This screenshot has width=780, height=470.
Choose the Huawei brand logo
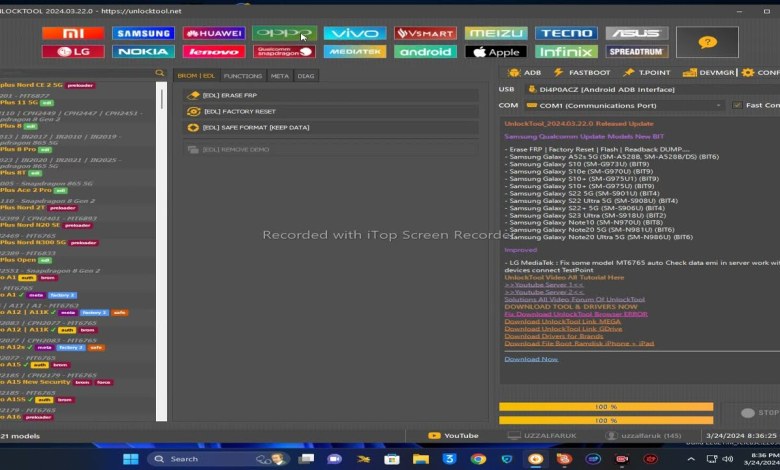pos(214,33)
